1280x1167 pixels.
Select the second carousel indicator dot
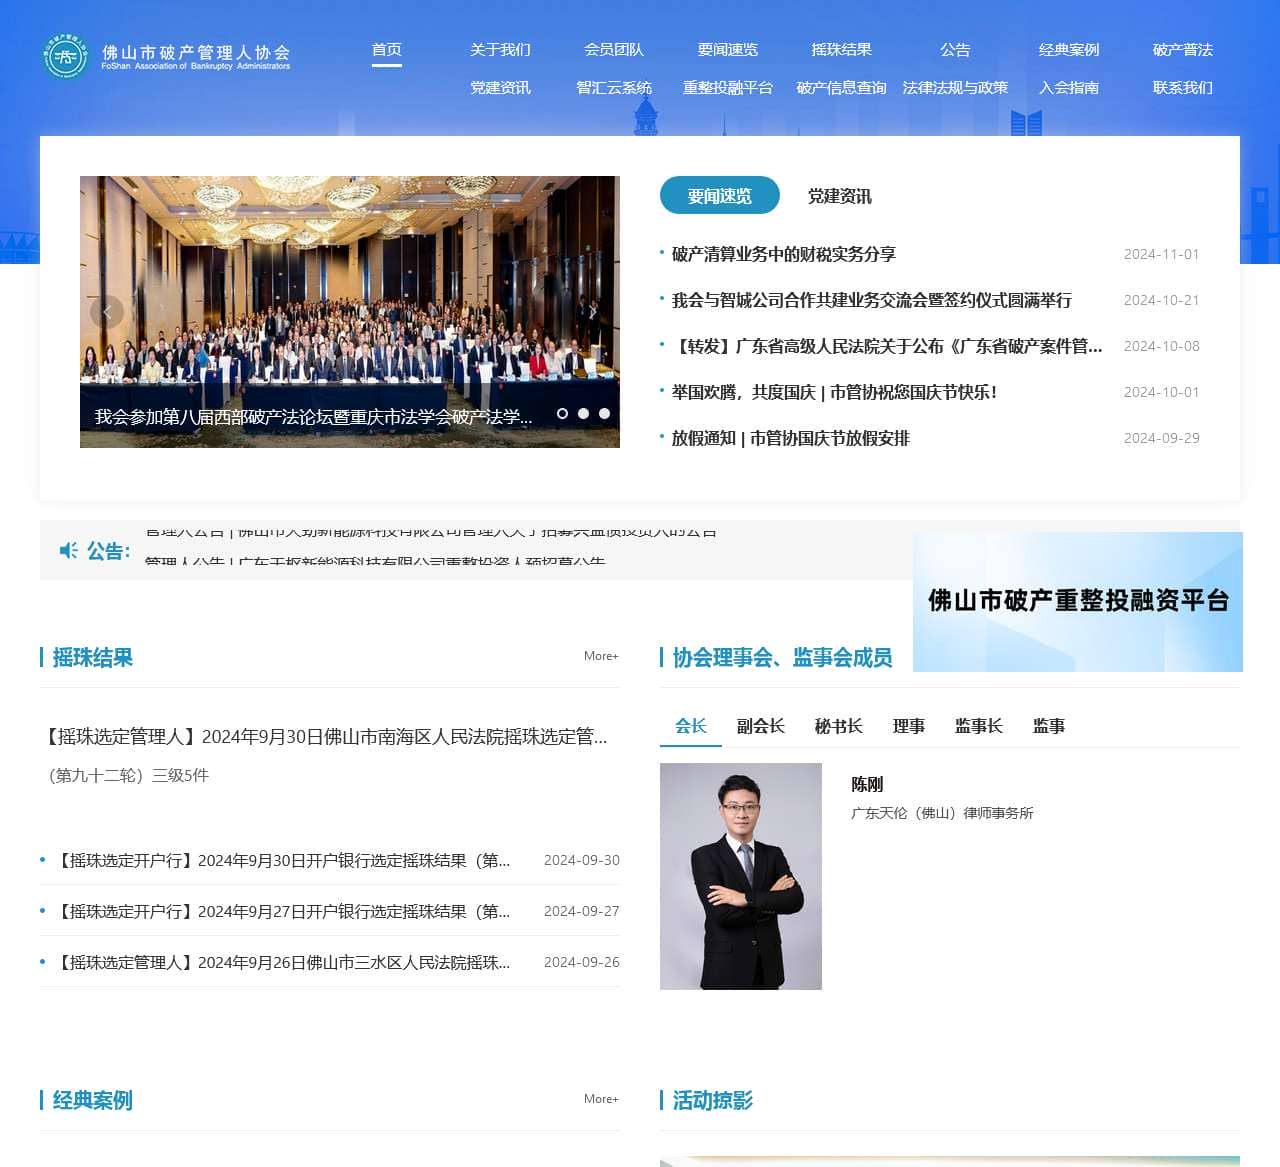click(x=583, y=412)
